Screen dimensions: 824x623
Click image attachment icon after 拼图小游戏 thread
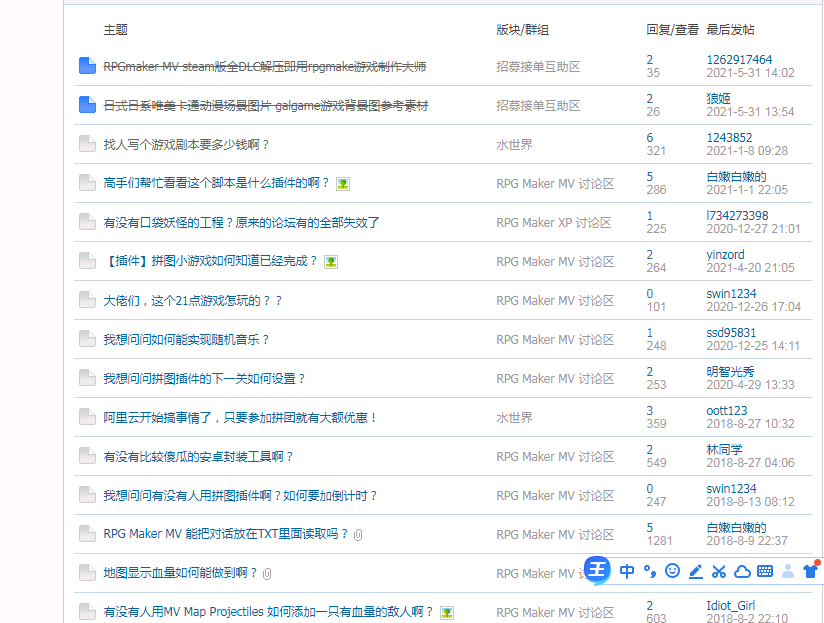point(331,262)
